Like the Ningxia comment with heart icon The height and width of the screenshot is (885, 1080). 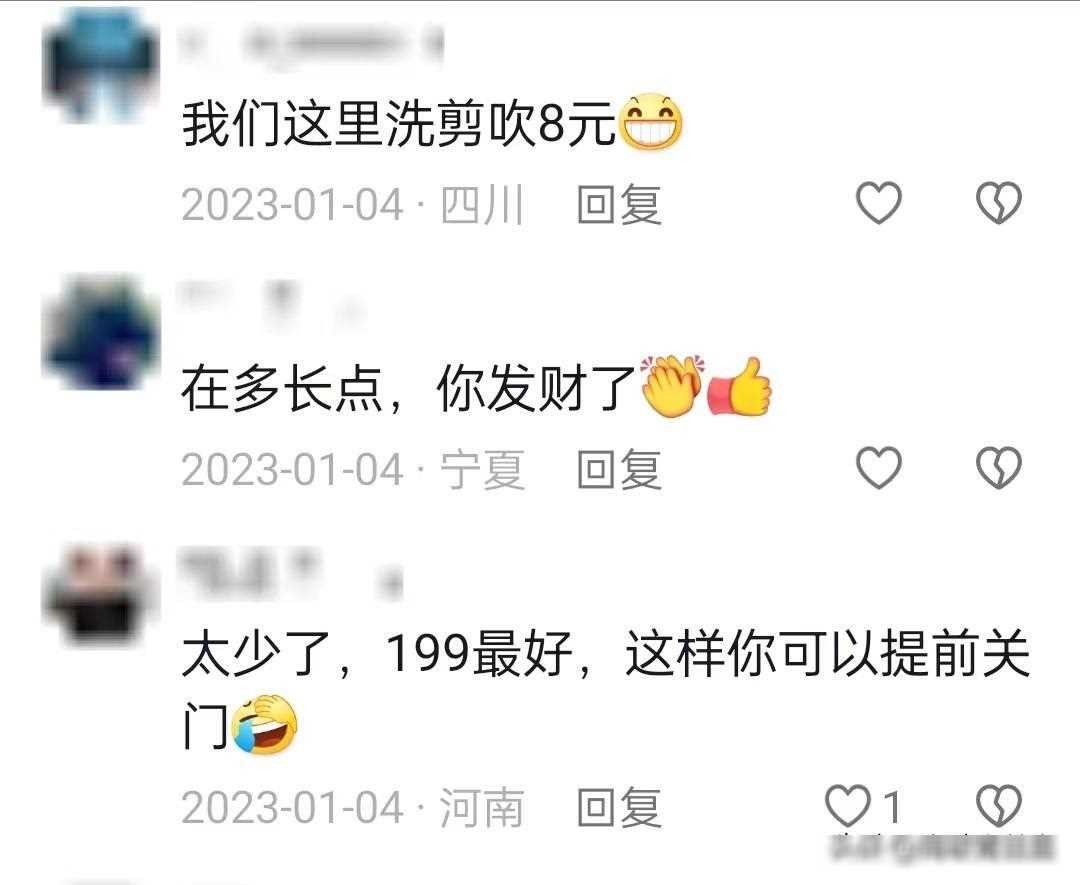[878, 468]
